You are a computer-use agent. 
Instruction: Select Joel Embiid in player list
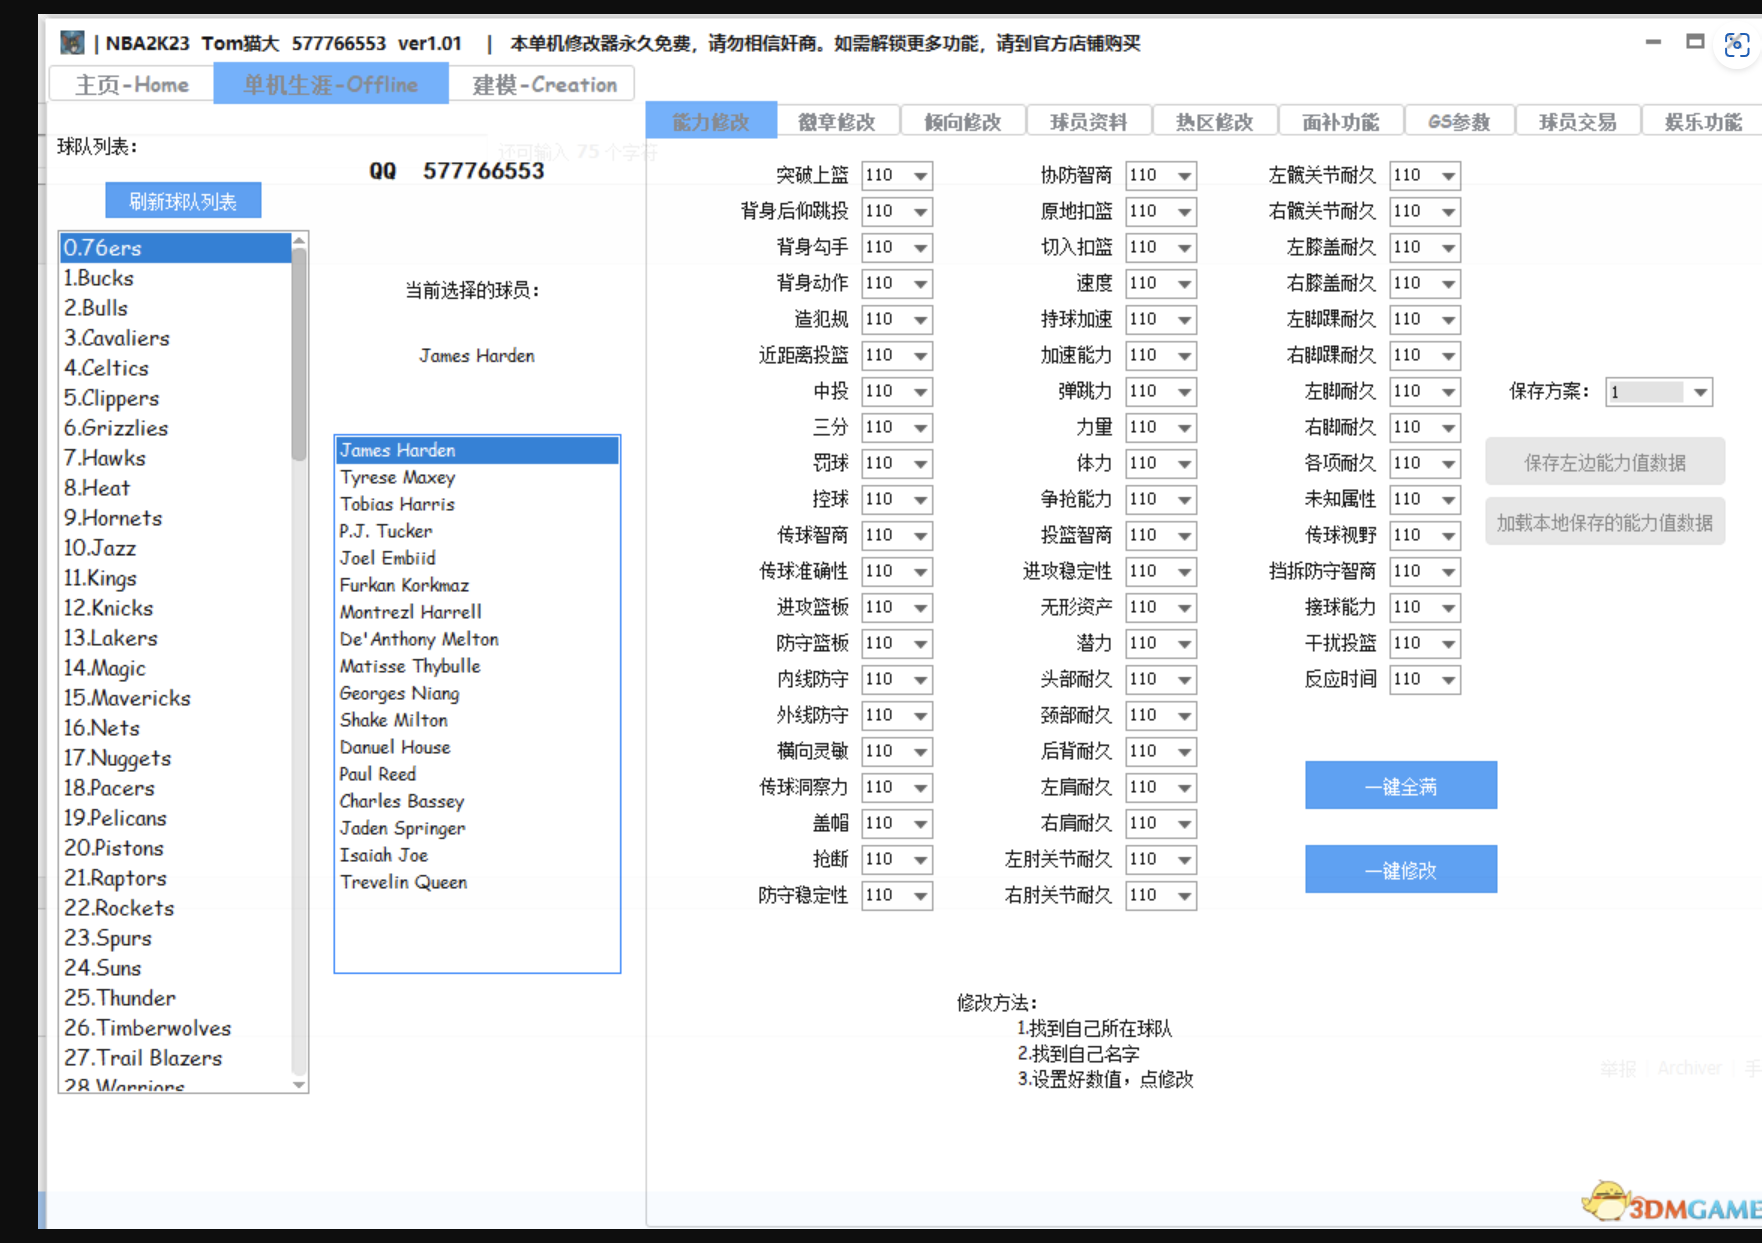click(x=388, y=558)
